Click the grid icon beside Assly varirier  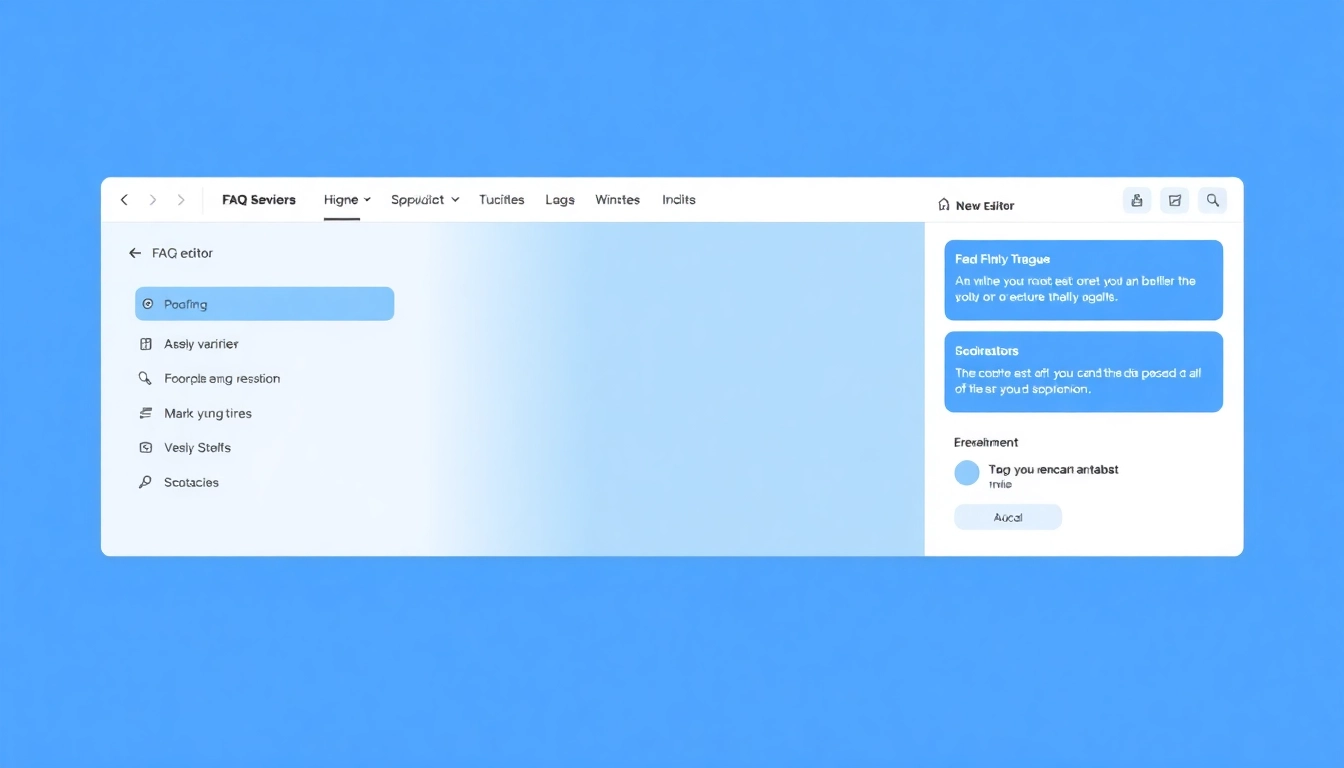pyautogui.click(x=146, y=344)
